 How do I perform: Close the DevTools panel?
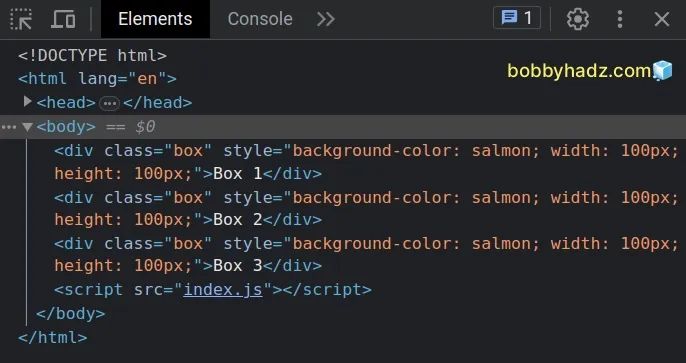(x=662, y=19)
